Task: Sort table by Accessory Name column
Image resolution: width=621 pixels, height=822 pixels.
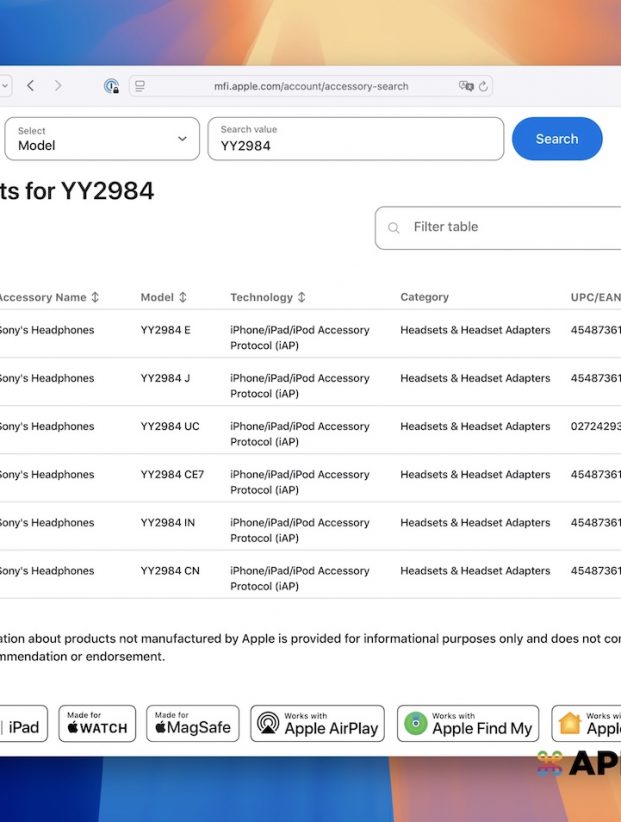Action: (x=95, y=297)
